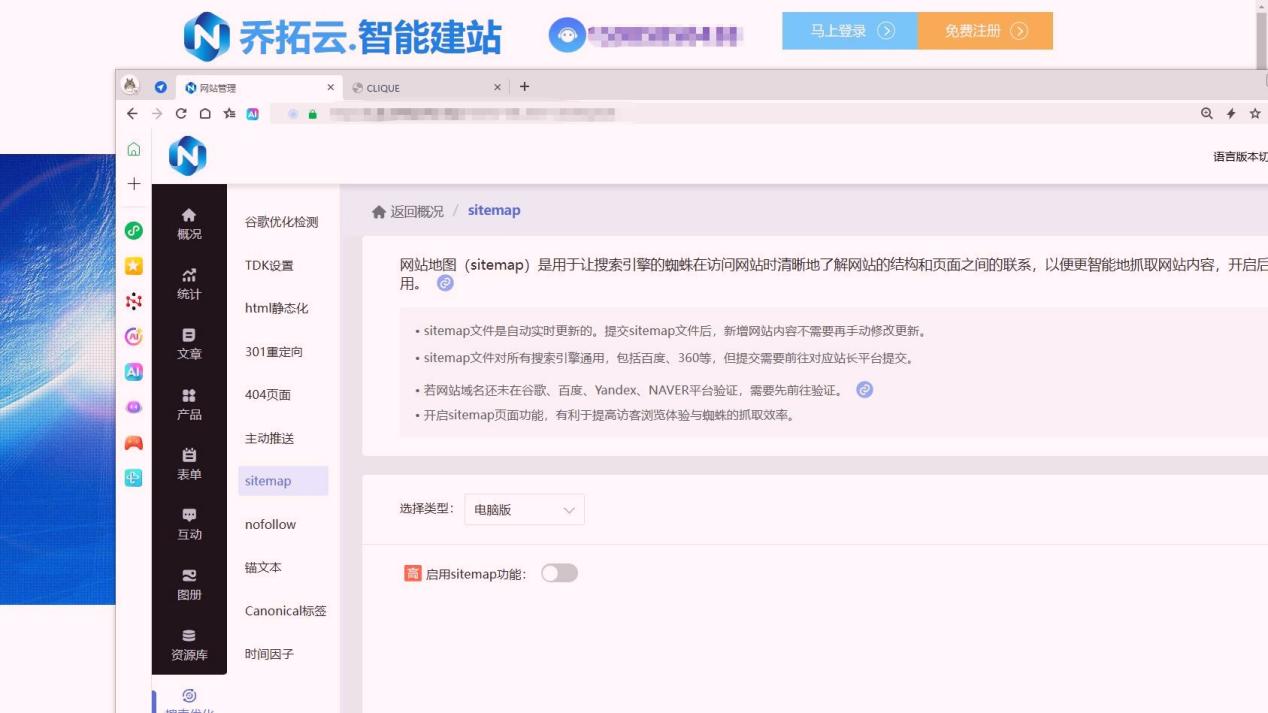The height and width of the screenshot is (713, 1268).
Task: Open a new browser tab with plus
Action: click(524, 87)
